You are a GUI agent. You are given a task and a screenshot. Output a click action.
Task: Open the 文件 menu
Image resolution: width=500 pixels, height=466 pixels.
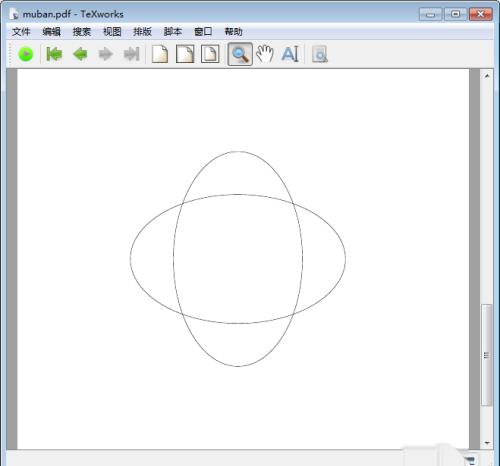21,32
